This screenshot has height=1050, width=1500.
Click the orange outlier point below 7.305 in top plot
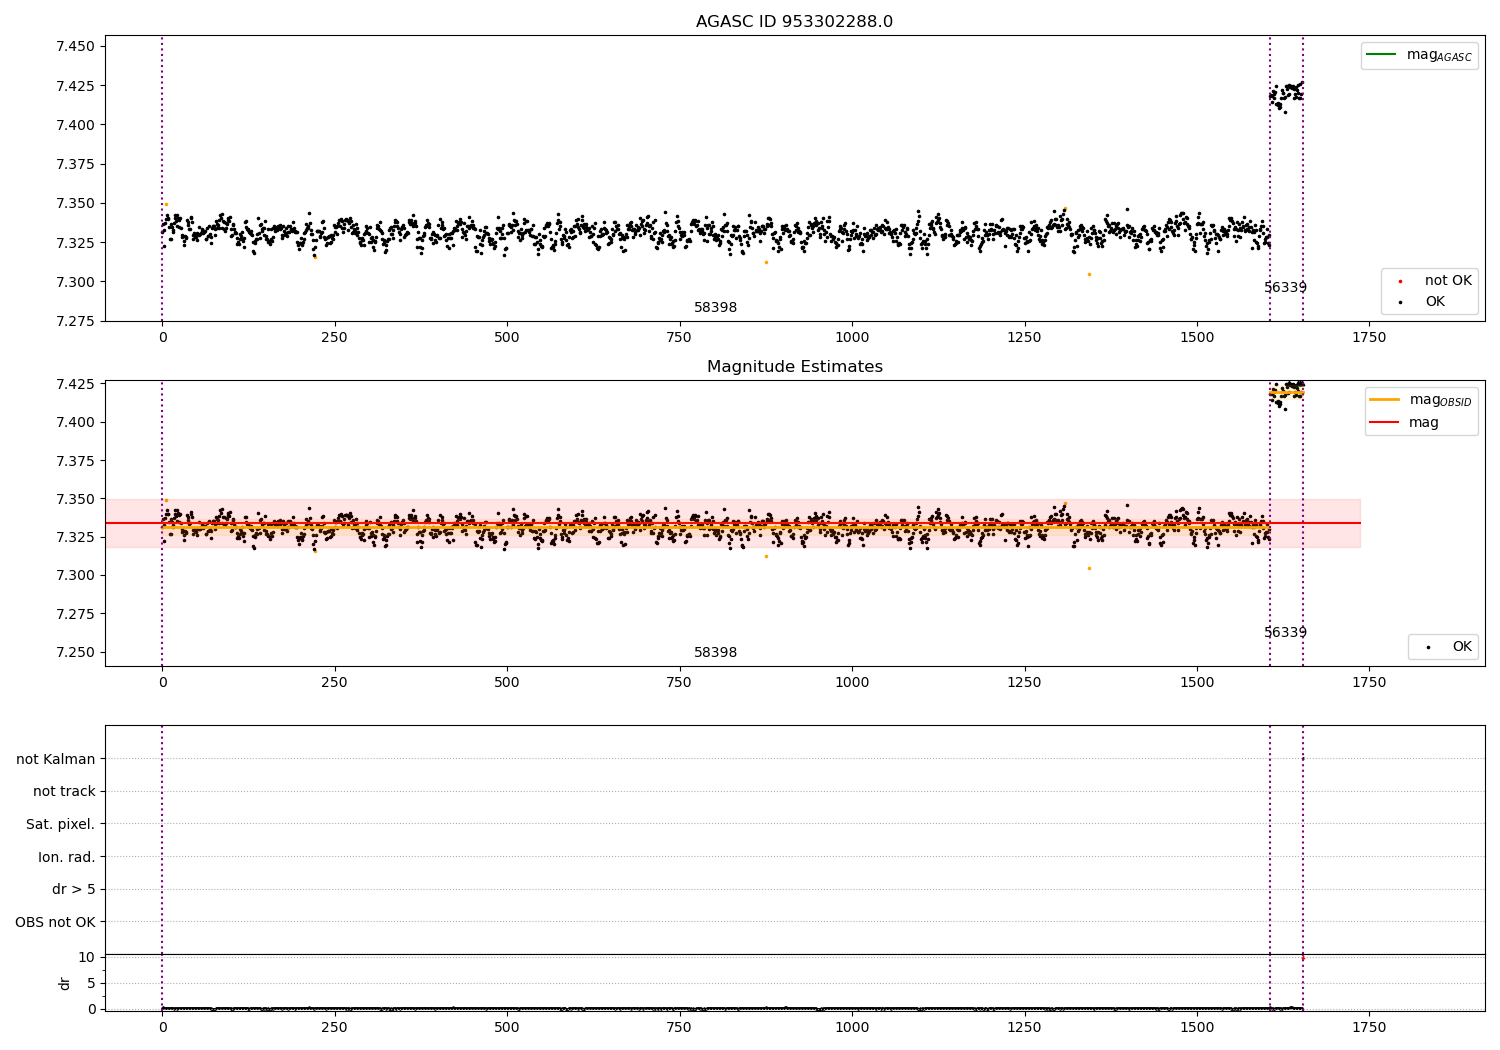click(x=1089, y=274)
